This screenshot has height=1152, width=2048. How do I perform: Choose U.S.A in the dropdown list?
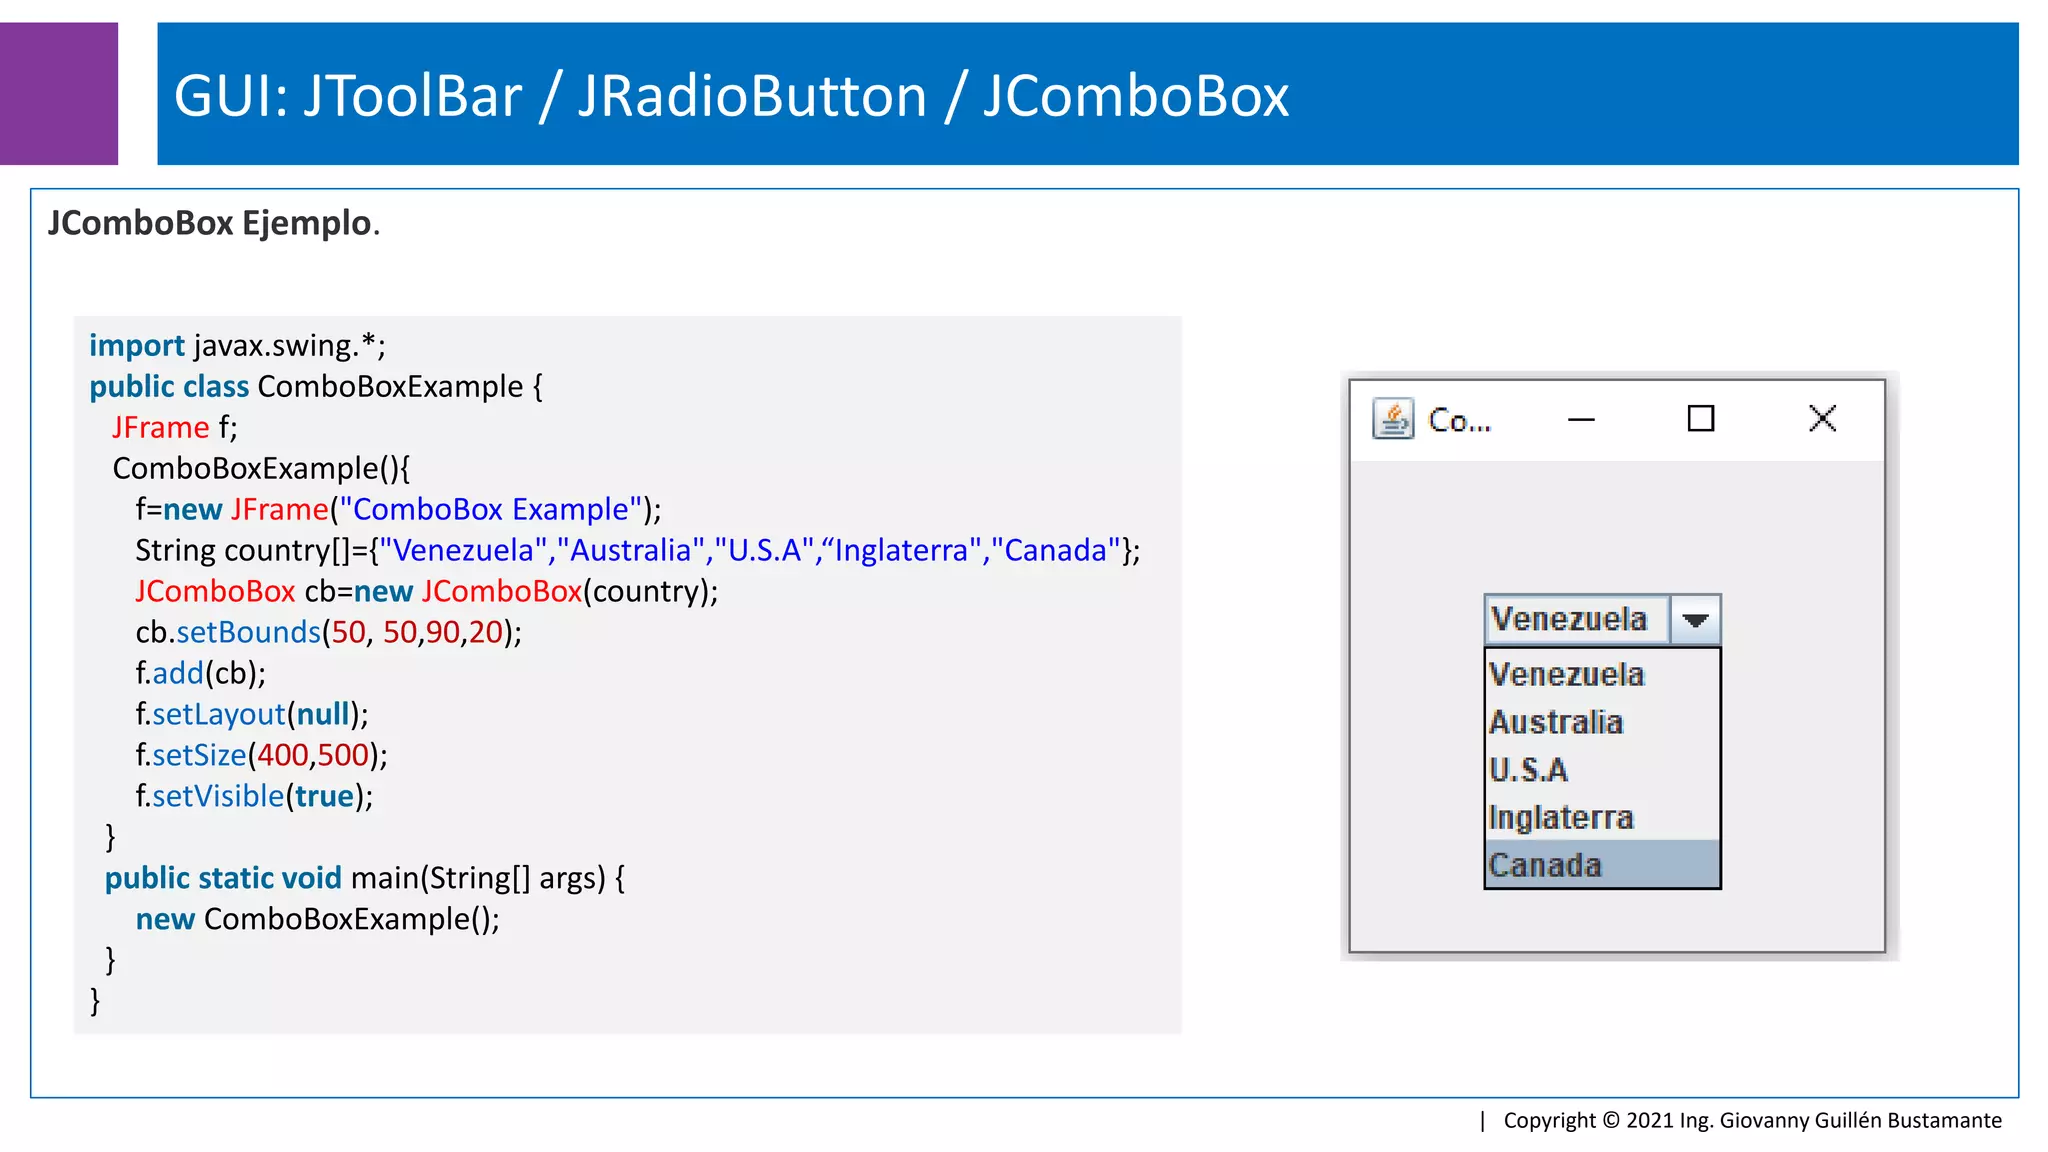(1602, 769)
